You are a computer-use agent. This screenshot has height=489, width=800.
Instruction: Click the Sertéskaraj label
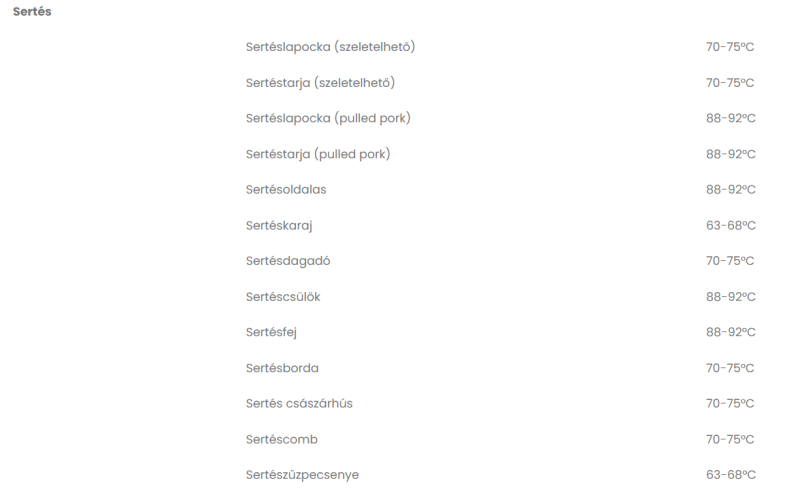[279, 226]
